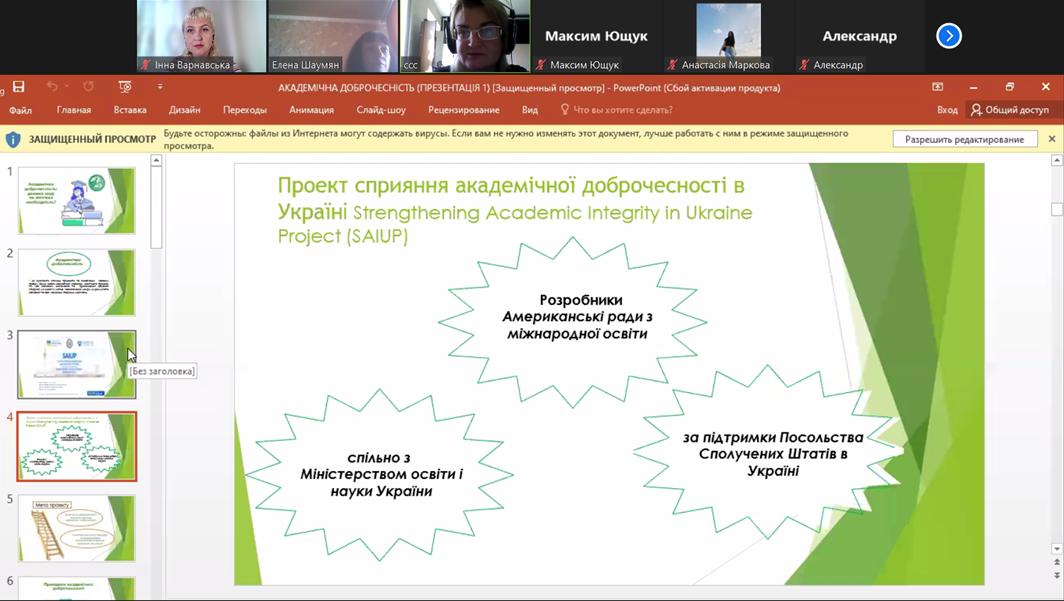Open the Вставка ribbon tab

point(130,110)
